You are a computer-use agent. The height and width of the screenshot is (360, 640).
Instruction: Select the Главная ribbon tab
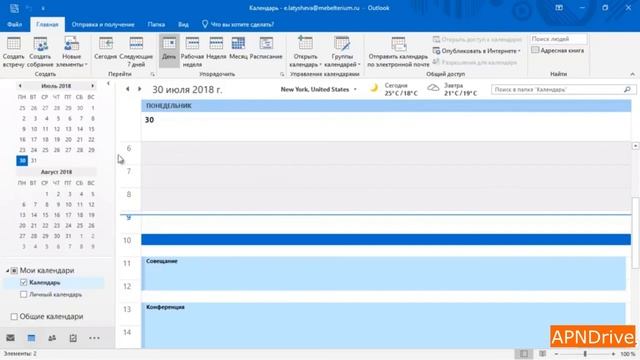point(47,24)
